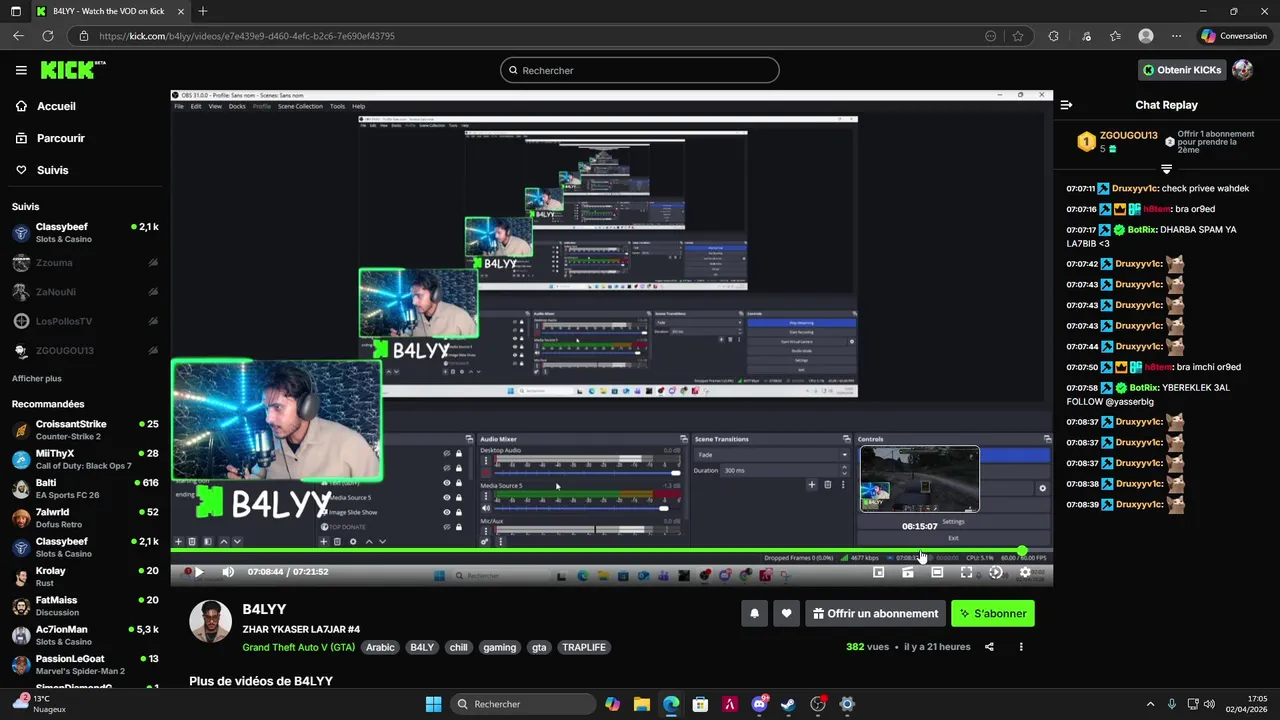The height and width of the screenshot is (720, 1280).
Task: Add page to favorites star icon
Action: (1018, 36)
